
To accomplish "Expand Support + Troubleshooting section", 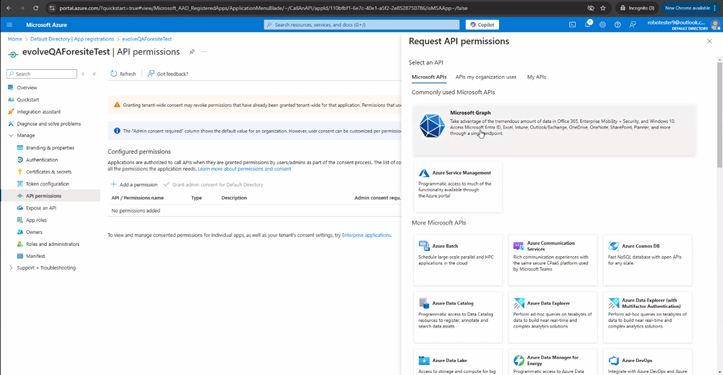I will coord(11,268).
